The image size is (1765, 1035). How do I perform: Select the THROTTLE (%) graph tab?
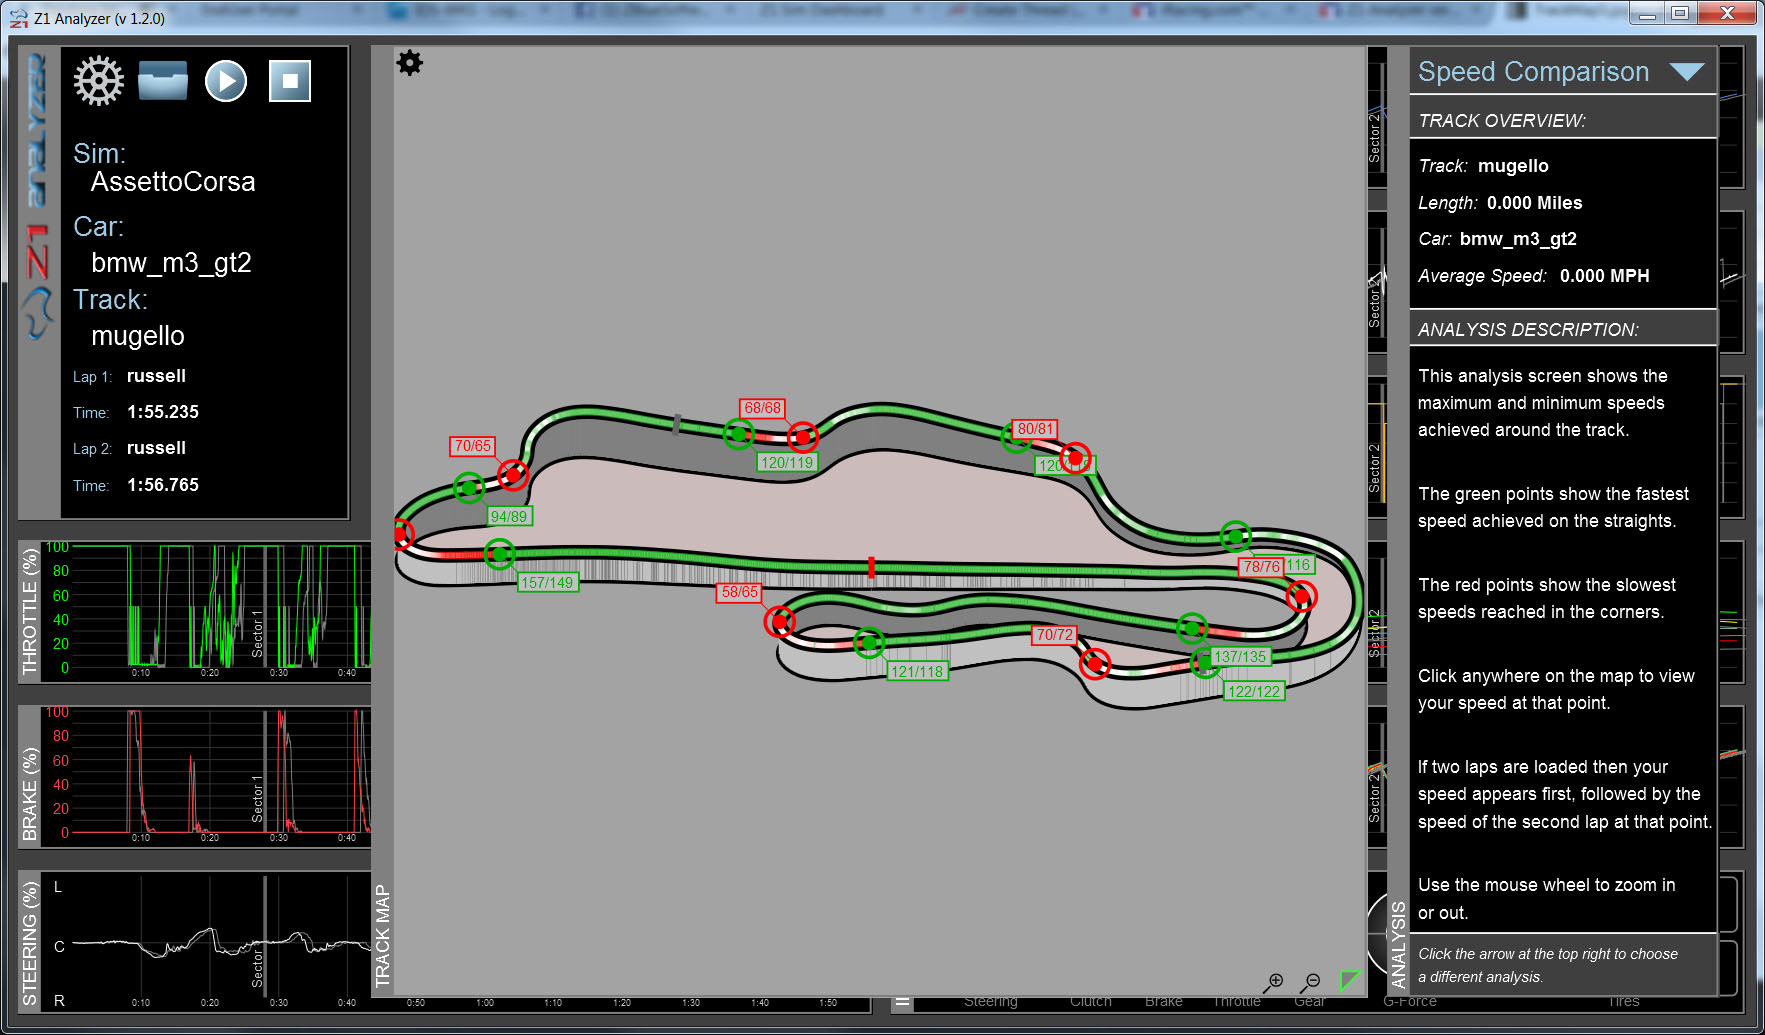click(30, 612)
